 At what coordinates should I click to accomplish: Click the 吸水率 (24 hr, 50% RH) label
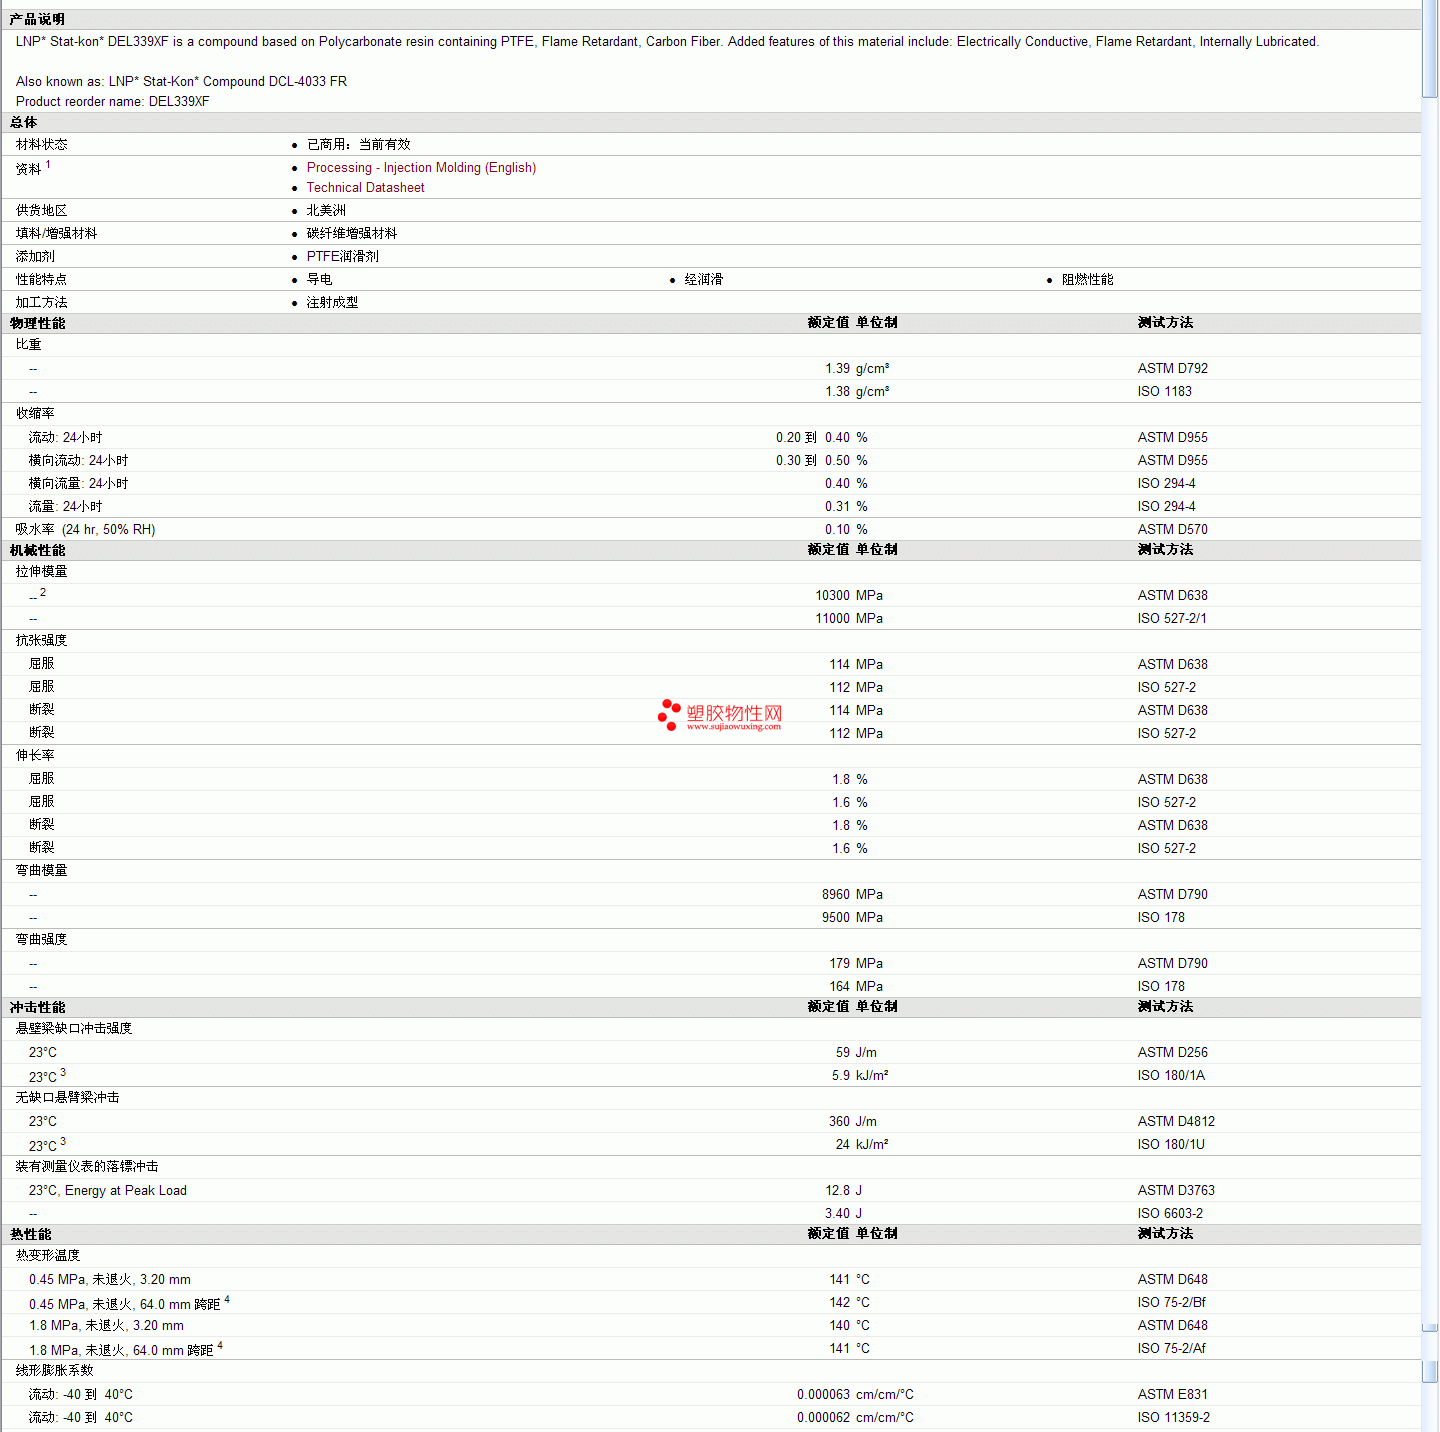coord(86,530)
